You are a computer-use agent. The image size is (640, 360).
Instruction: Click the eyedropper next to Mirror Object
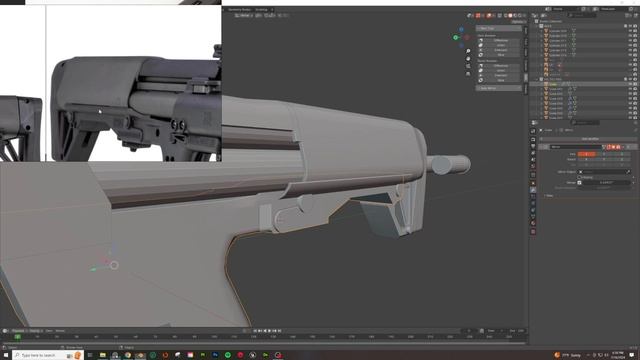(629, 172)
